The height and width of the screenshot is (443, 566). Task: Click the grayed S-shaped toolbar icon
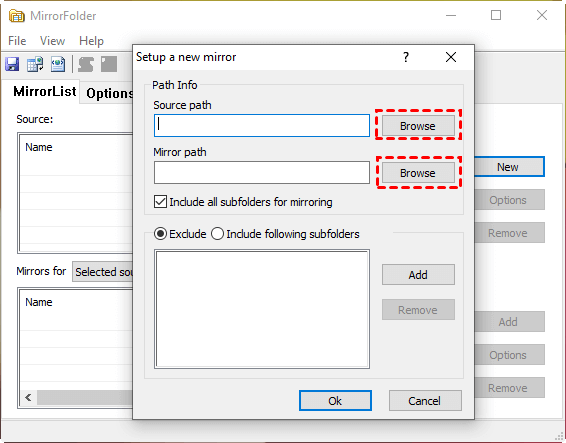point(86,64)
